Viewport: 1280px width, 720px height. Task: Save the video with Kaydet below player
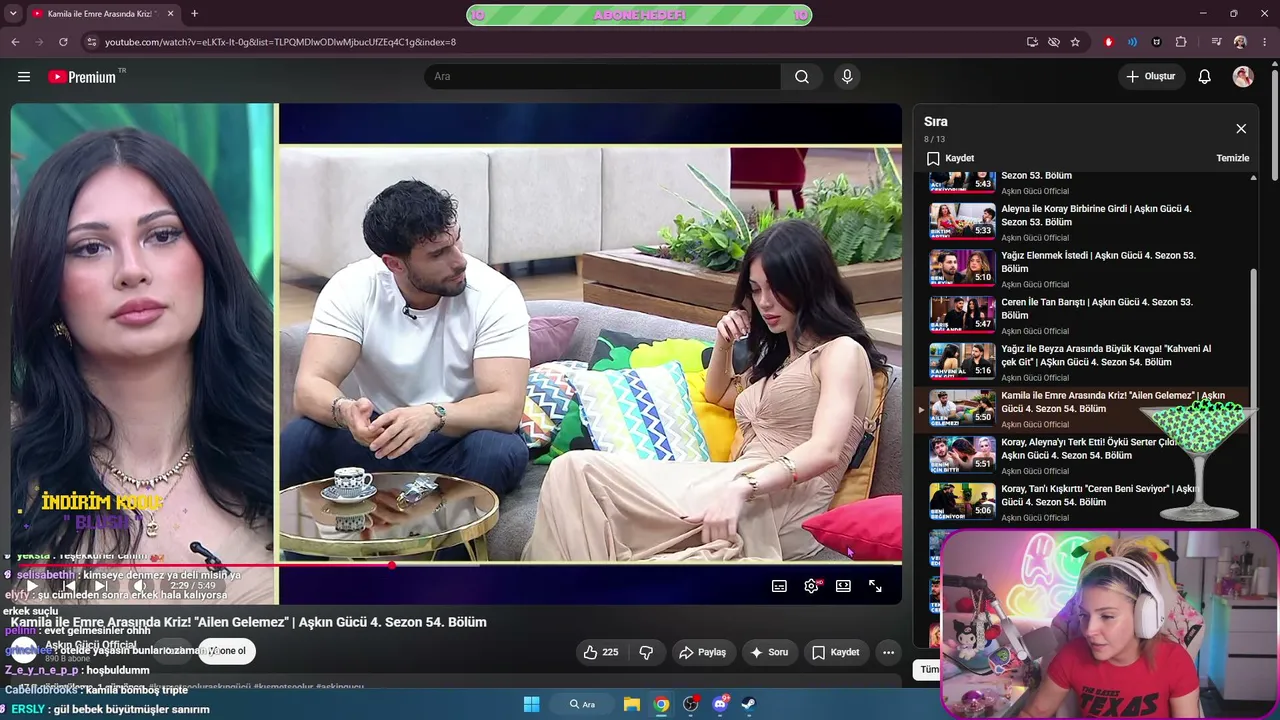point(835,652)
